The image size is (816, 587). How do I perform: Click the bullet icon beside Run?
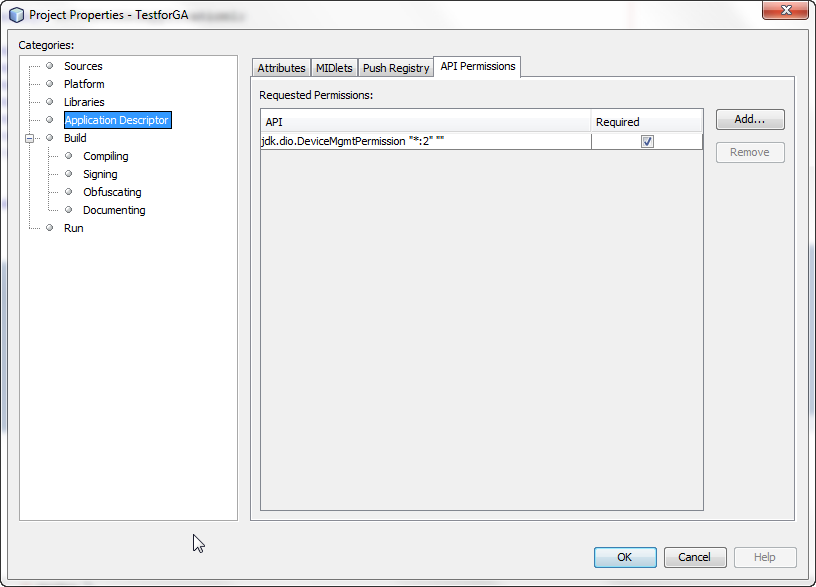[49, 227]
